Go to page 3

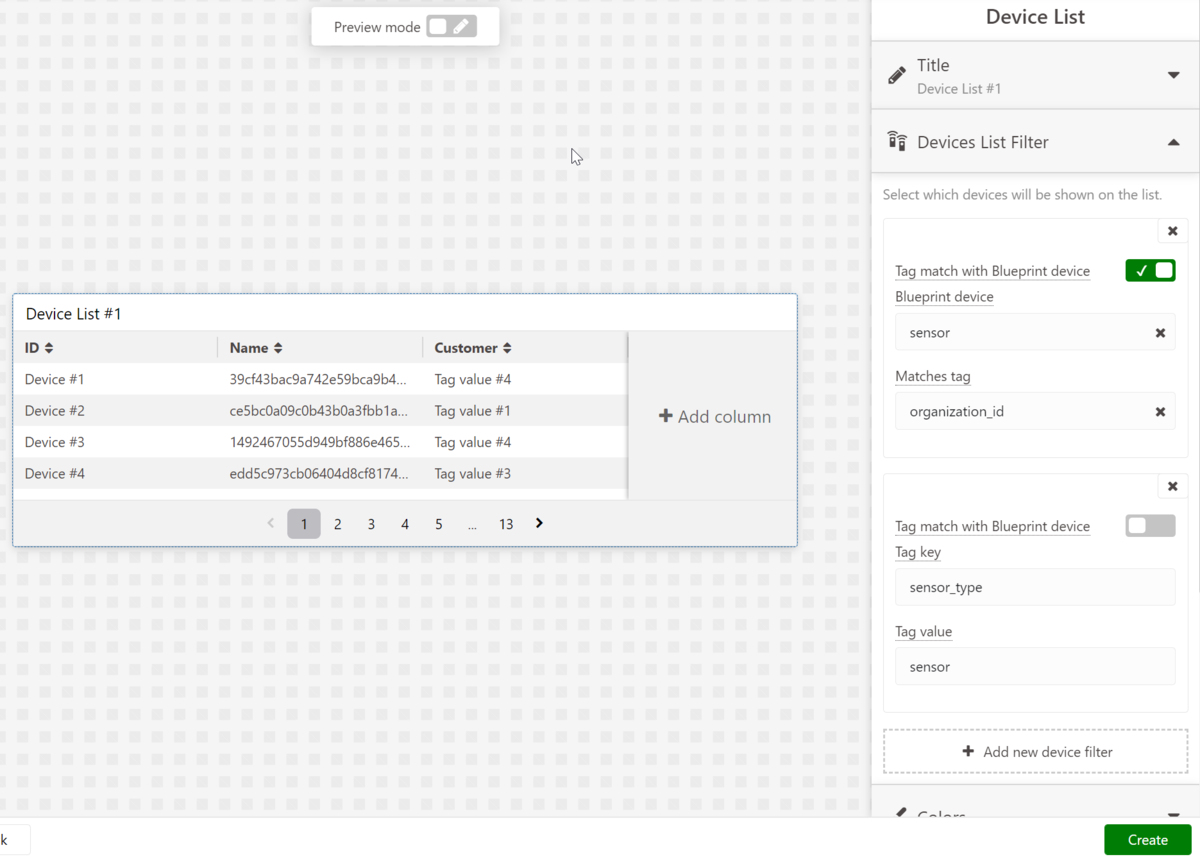click(371, 524)
